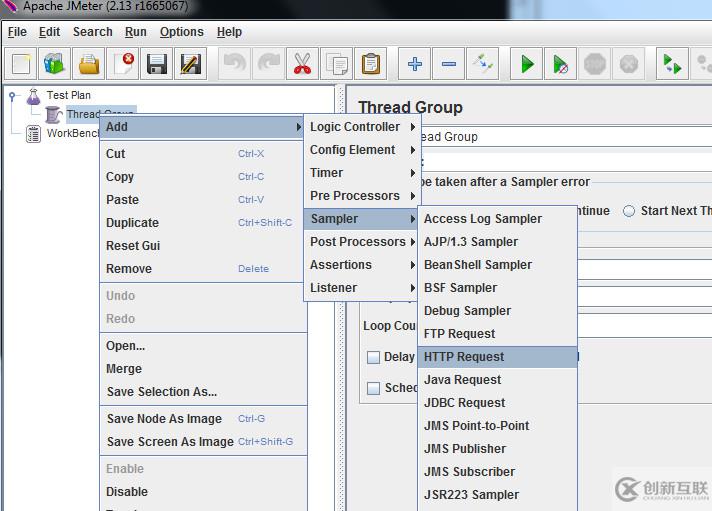Choose JMS Subscriber
Image resolution: width=712 pixels, height=511 pixels.
[498, 472]
